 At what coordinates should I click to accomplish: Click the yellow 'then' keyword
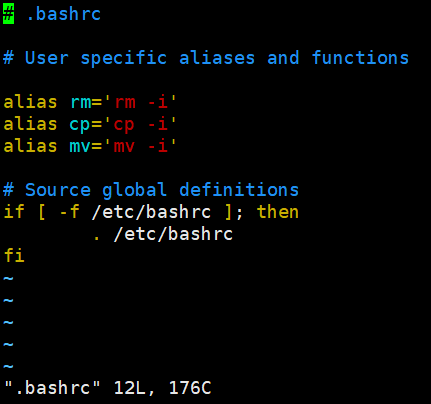pyautogui.click(x=277, y=212)
